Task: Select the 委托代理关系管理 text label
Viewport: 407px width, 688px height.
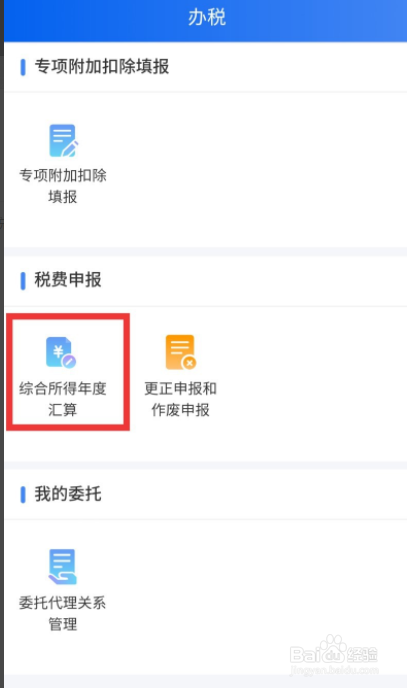Action: (62, 613)
